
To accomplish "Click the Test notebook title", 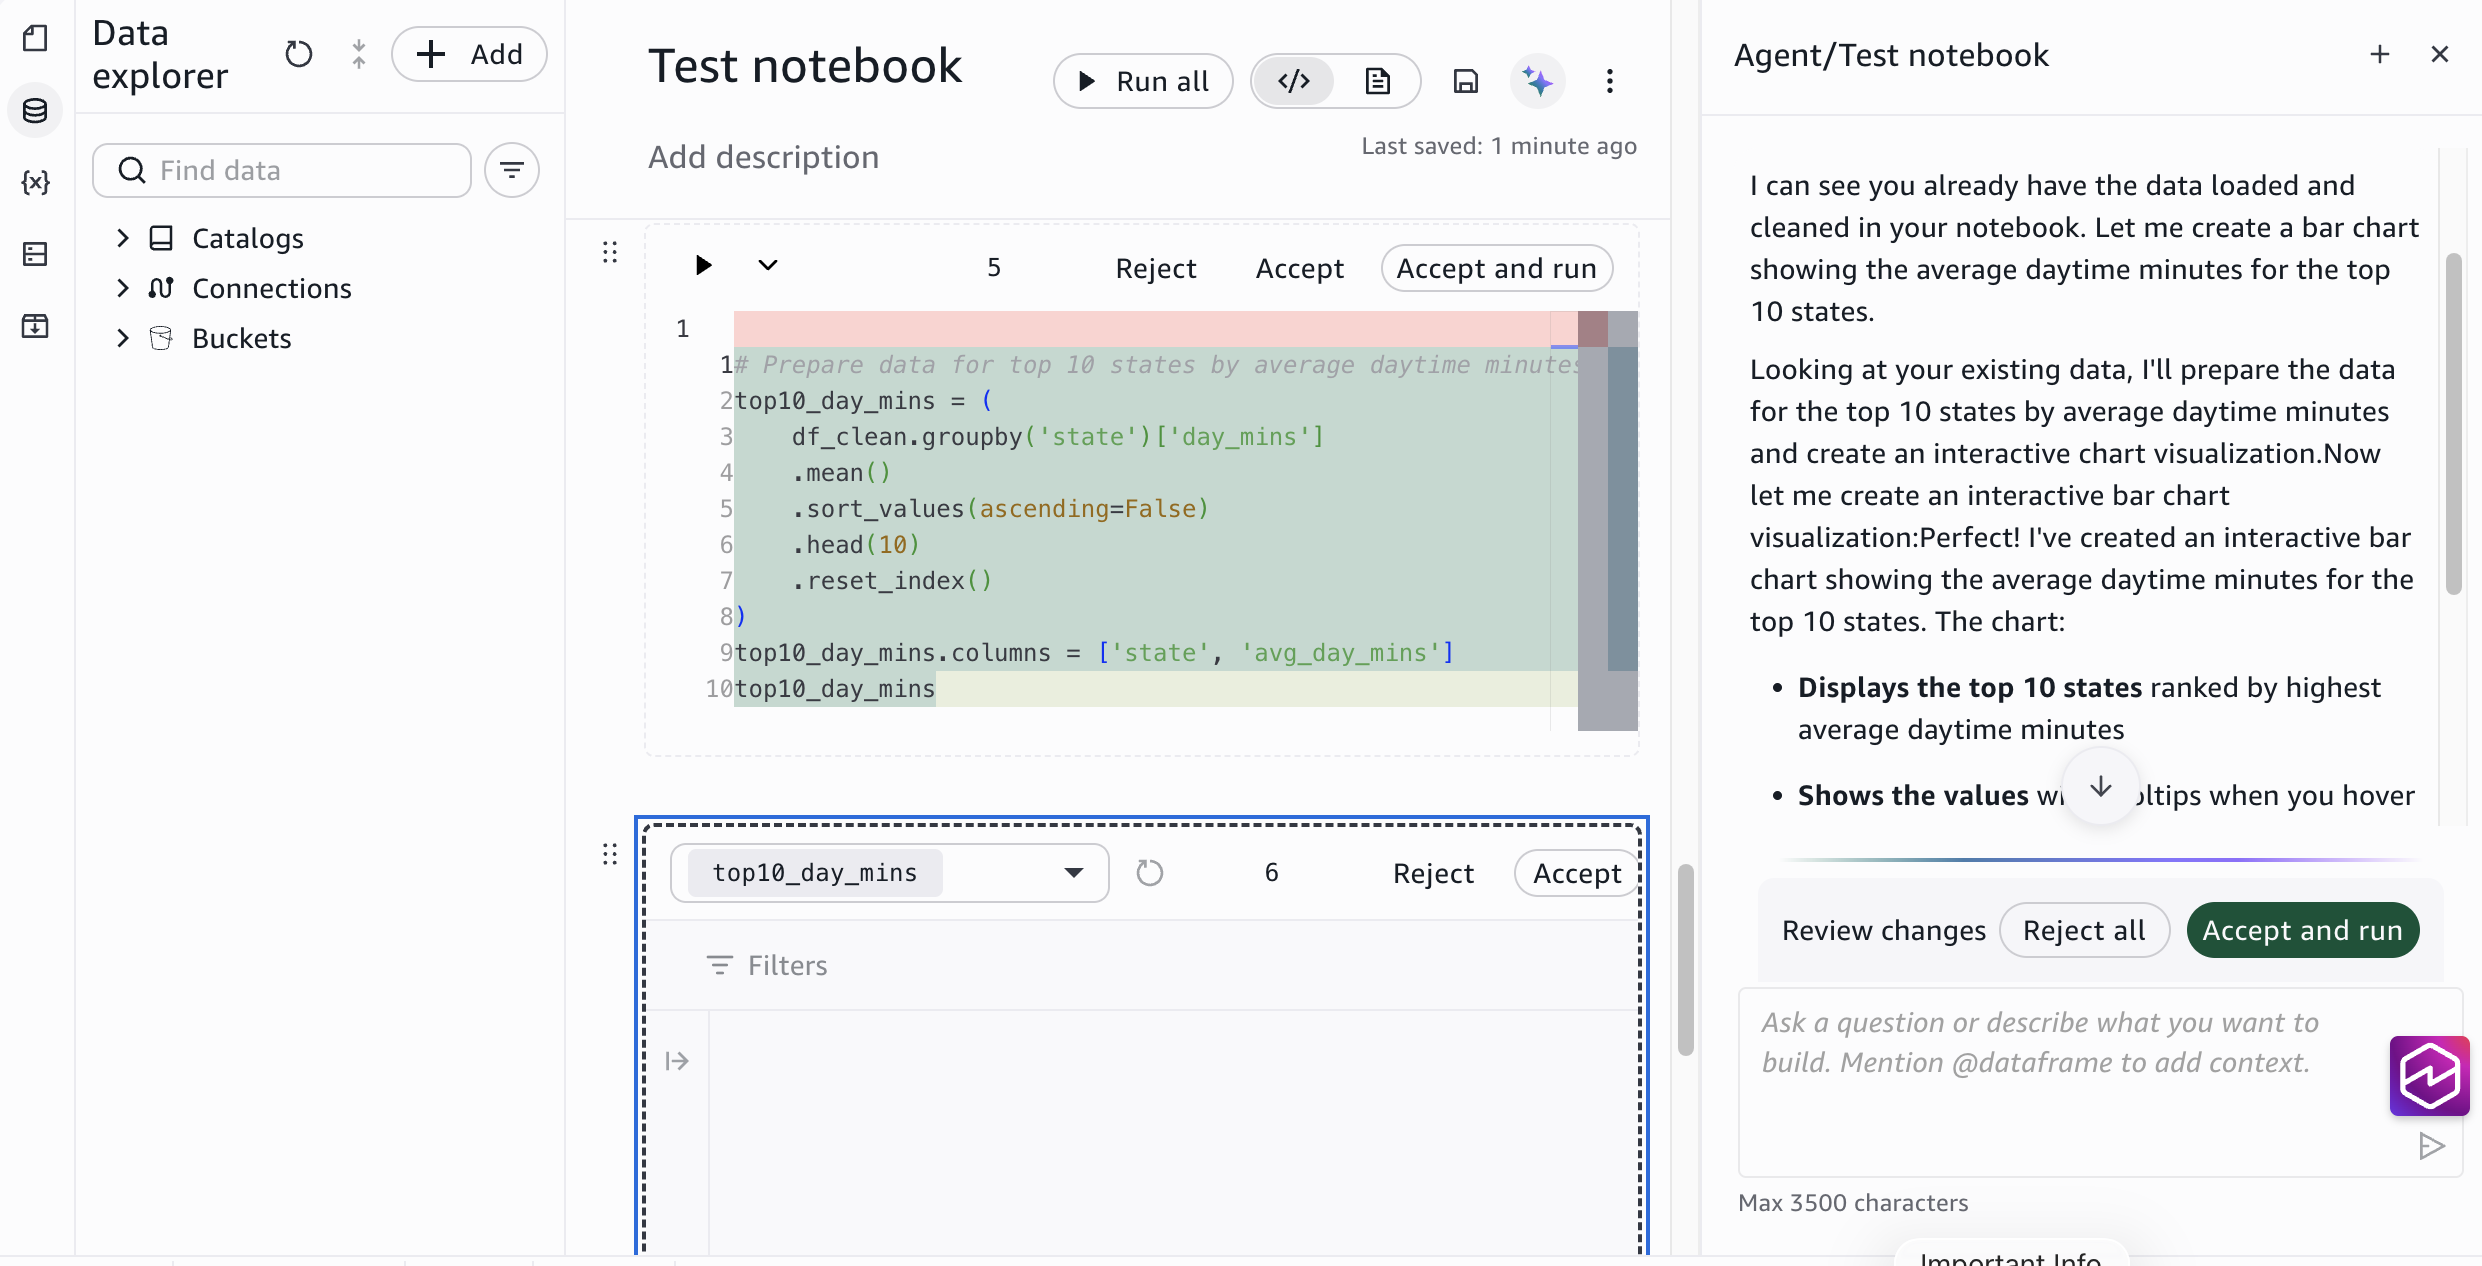I will [805, 66].
